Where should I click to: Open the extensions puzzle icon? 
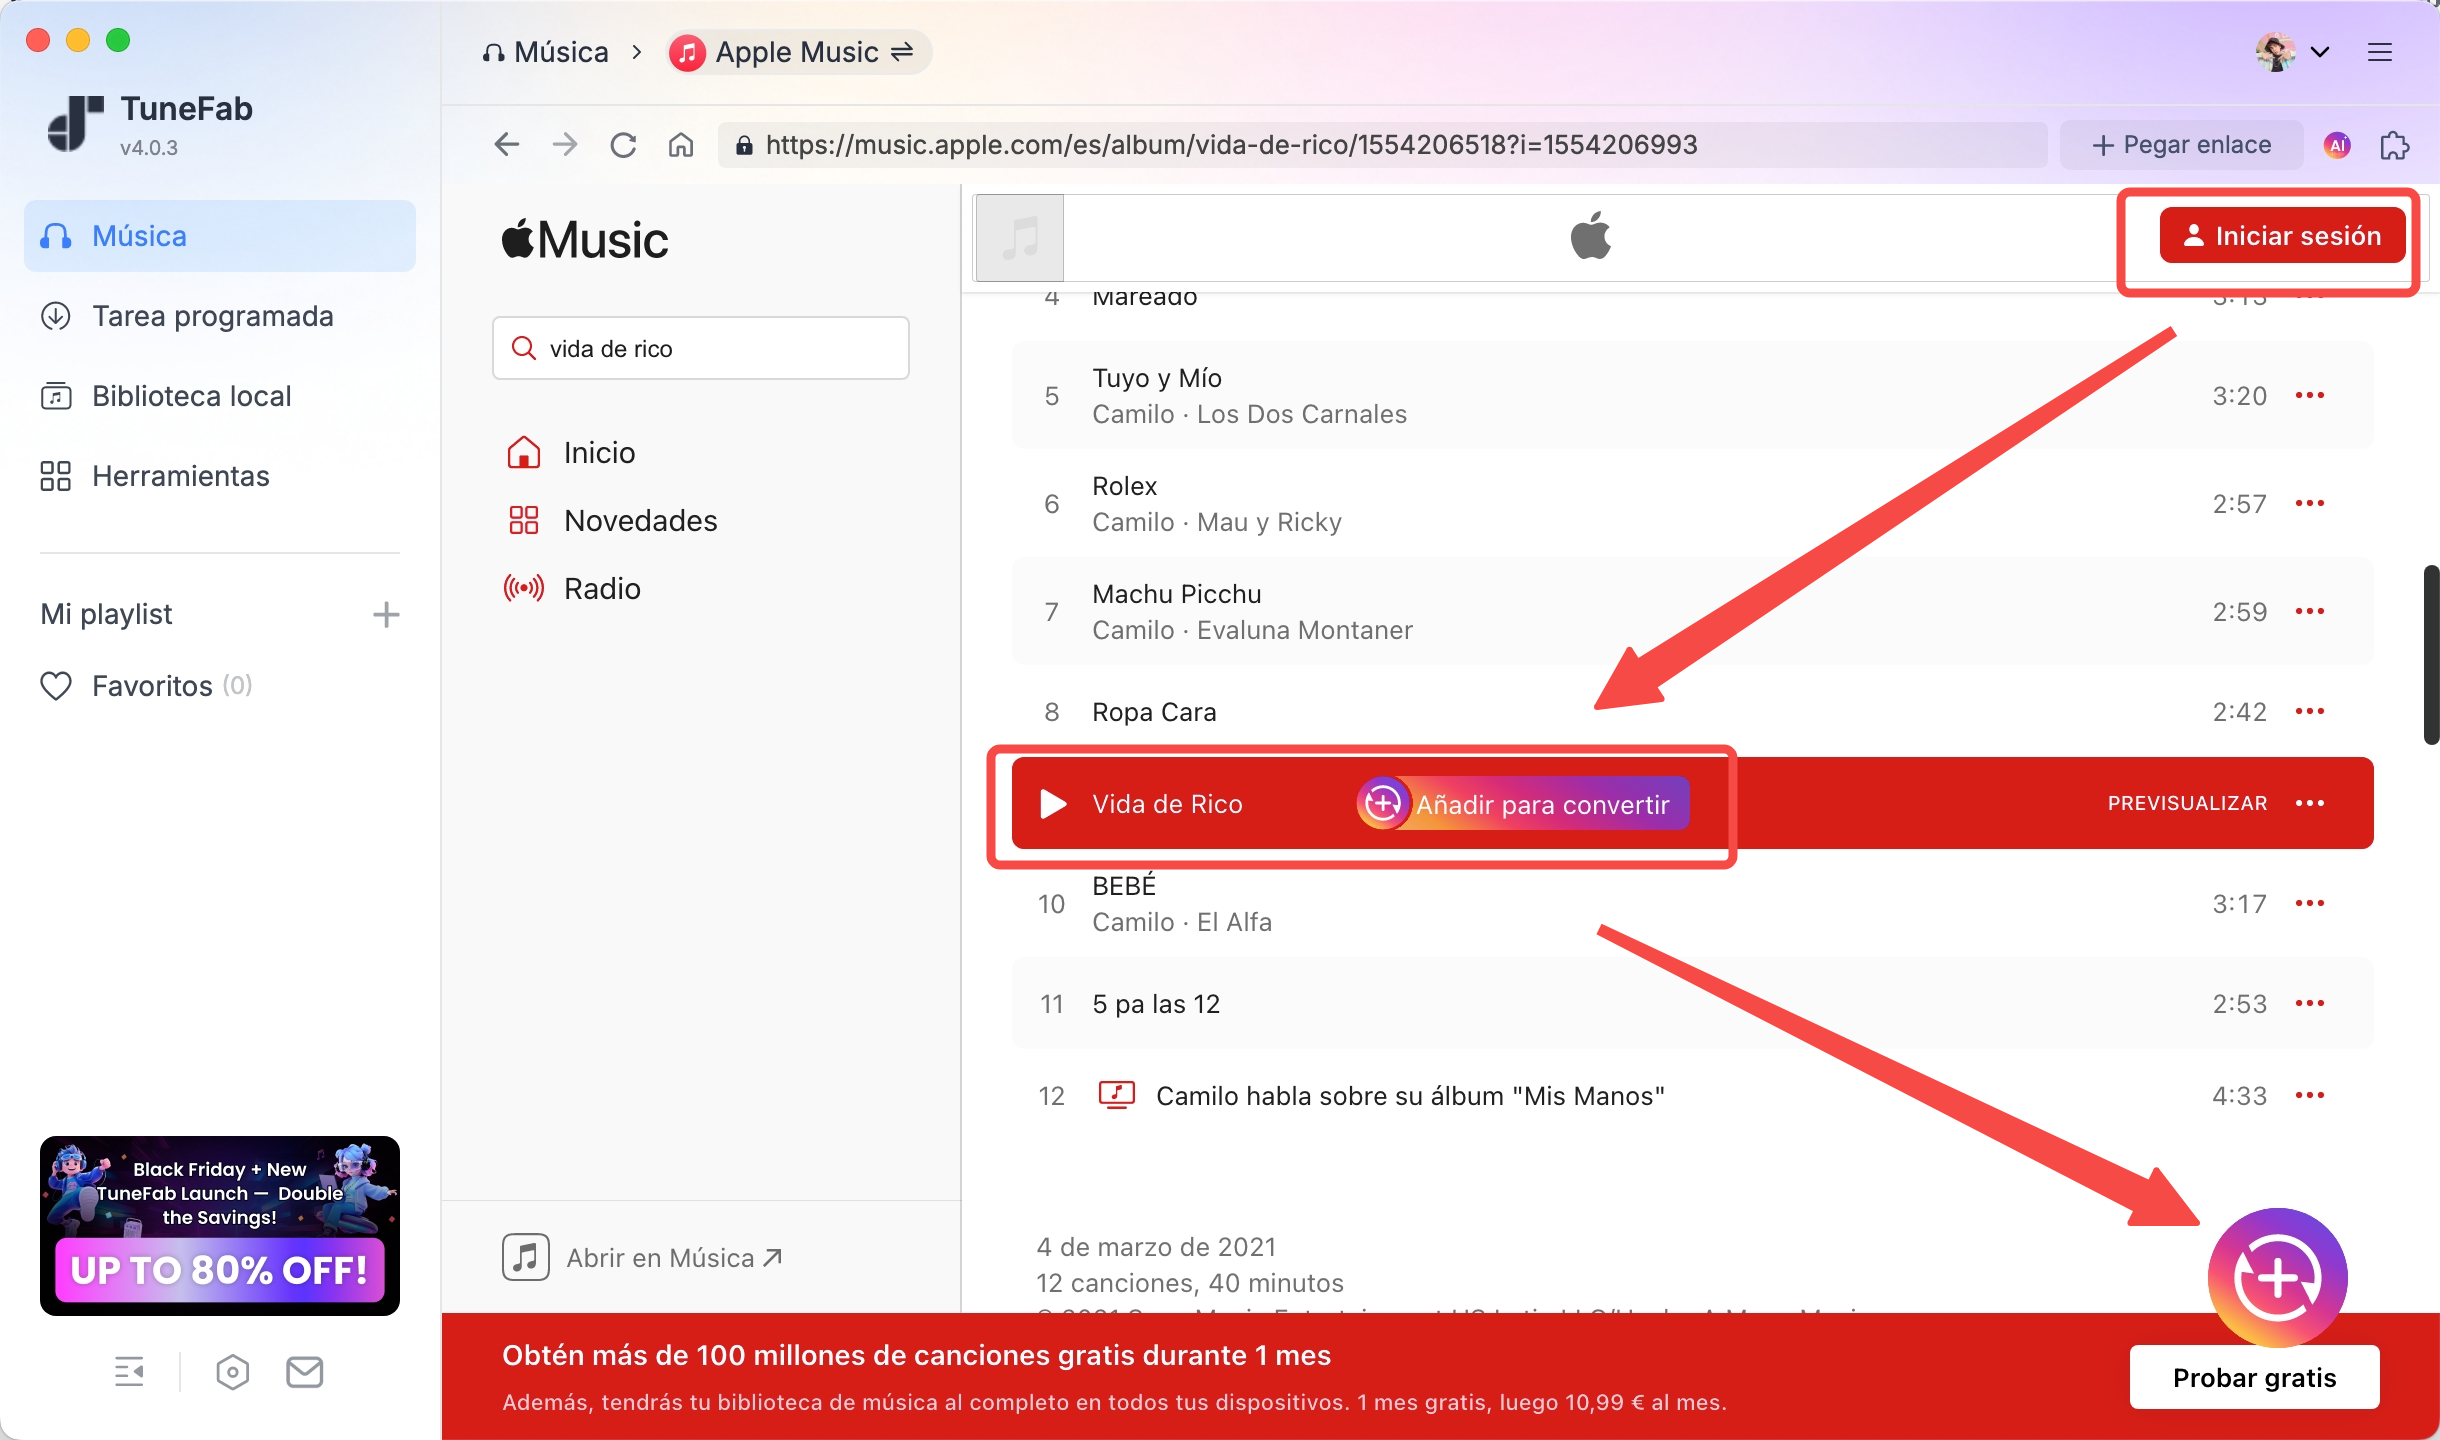[2395, 145]
